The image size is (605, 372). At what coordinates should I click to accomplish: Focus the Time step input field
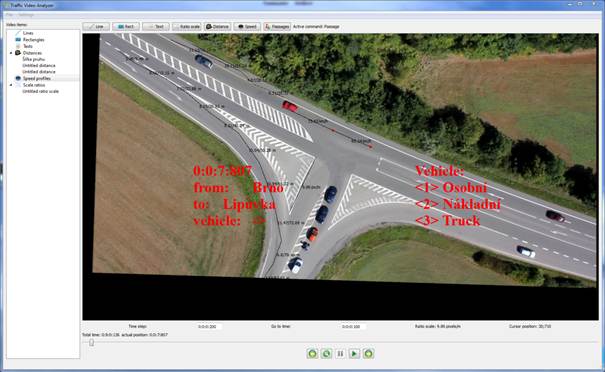coord(209,326)
